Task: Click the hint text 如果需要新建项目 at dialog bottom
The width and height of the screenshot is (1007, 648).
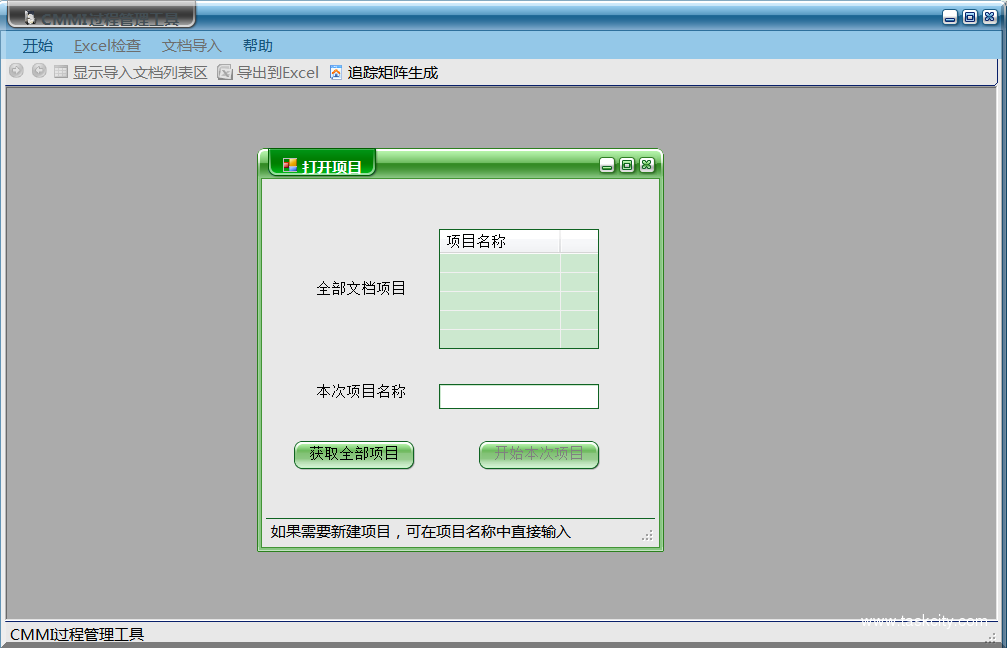Action: tap(420, 532)
